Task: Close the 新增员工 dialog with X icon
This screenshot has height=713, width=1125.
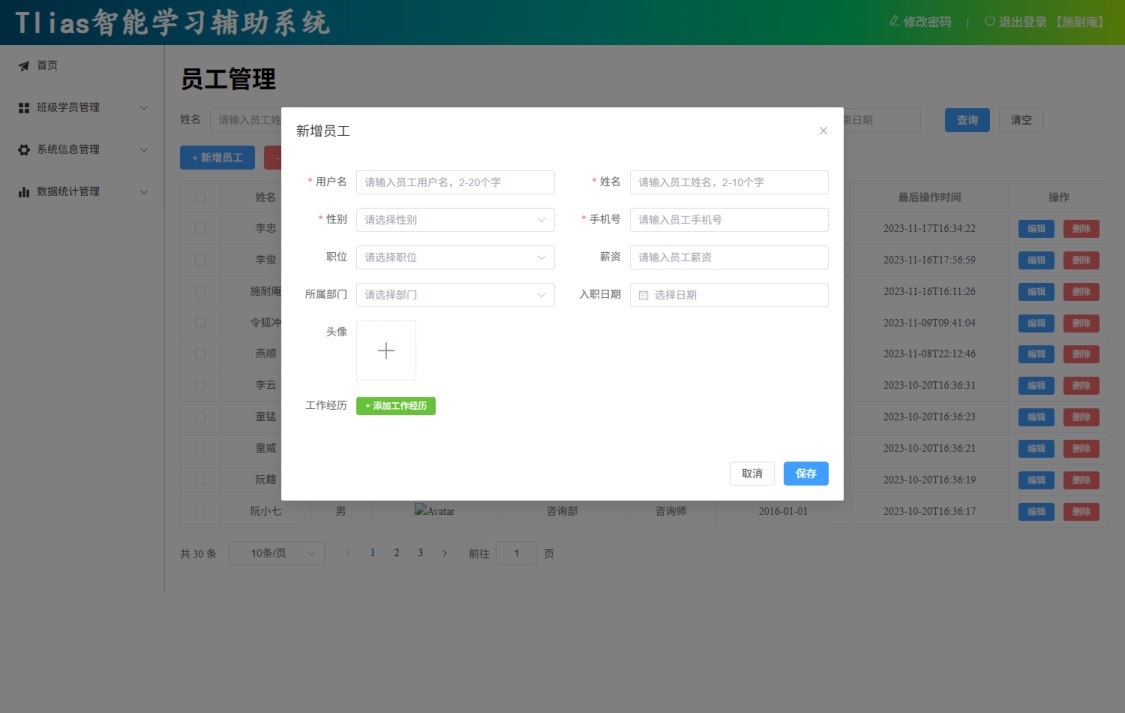Action: coord(823,131)
